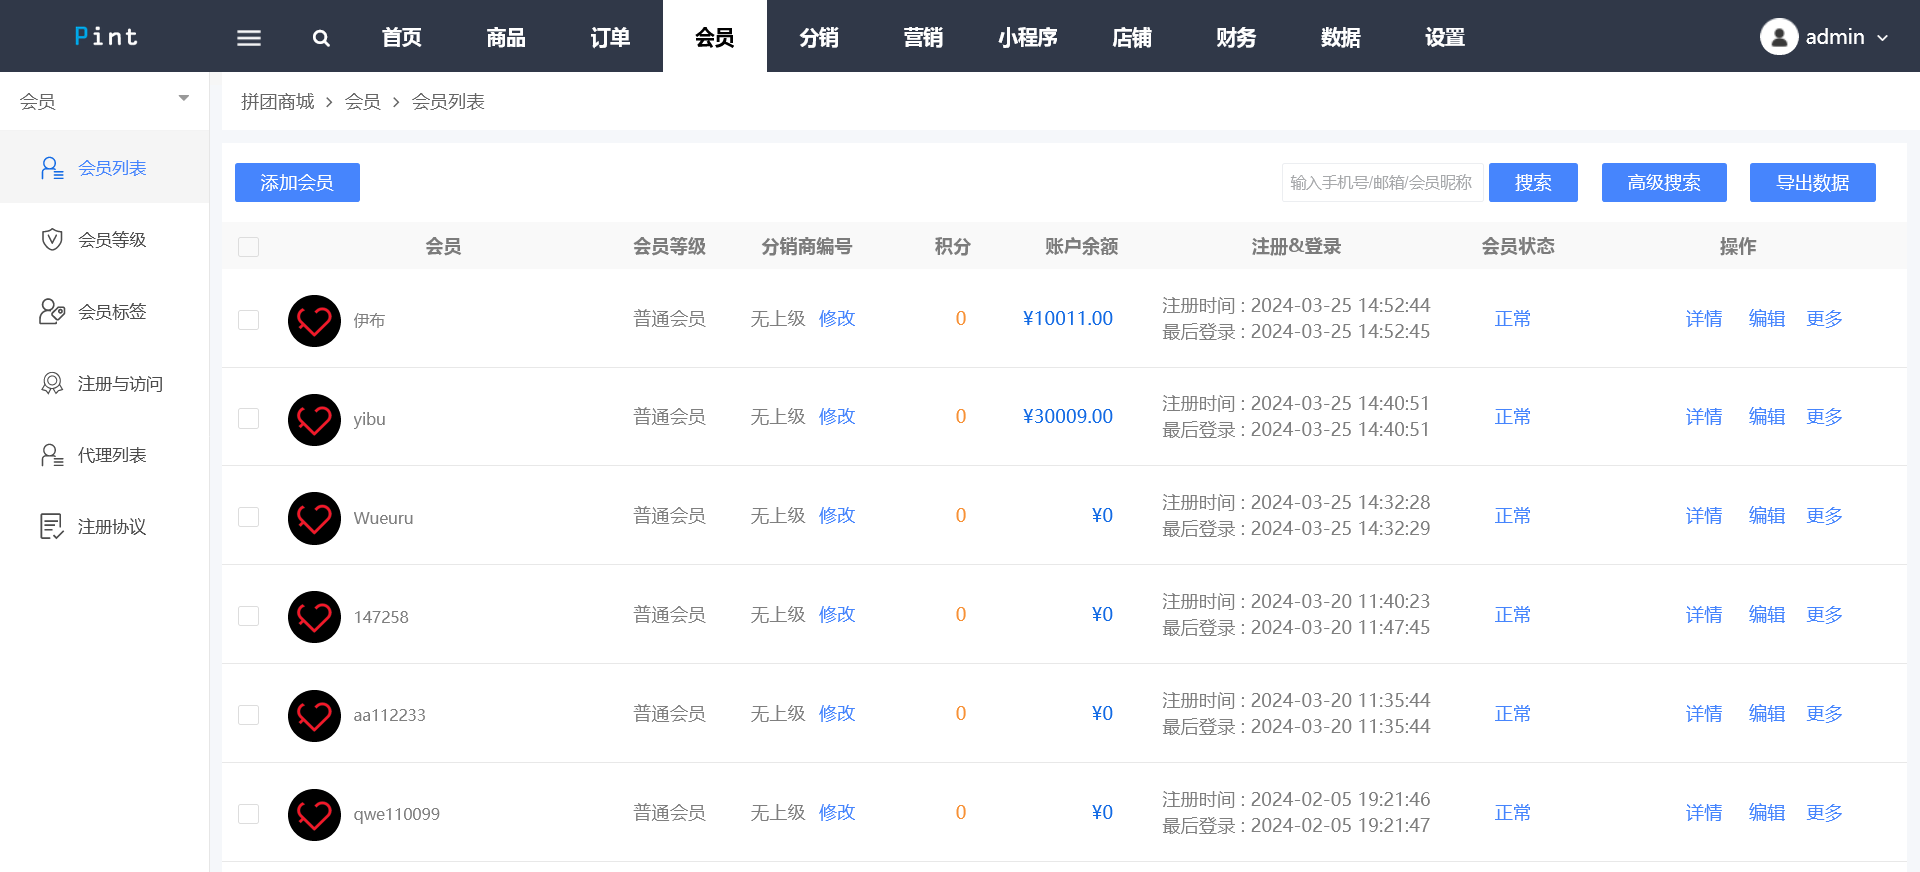The width and height of the screenshot is (1920, 872).
Task: Click the hamburger menu icon
Action: tap(248, 38)
